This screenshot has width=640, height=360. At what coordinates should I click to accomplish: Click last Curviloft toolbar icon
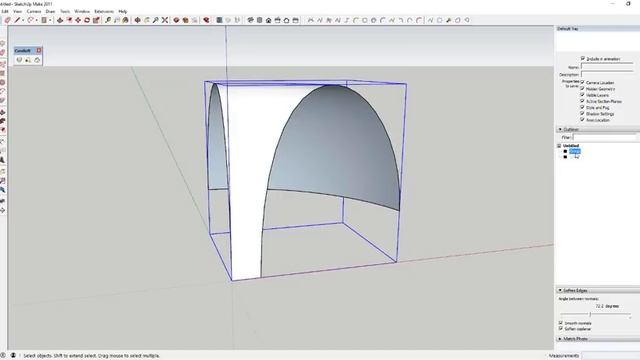click(37, 60)
